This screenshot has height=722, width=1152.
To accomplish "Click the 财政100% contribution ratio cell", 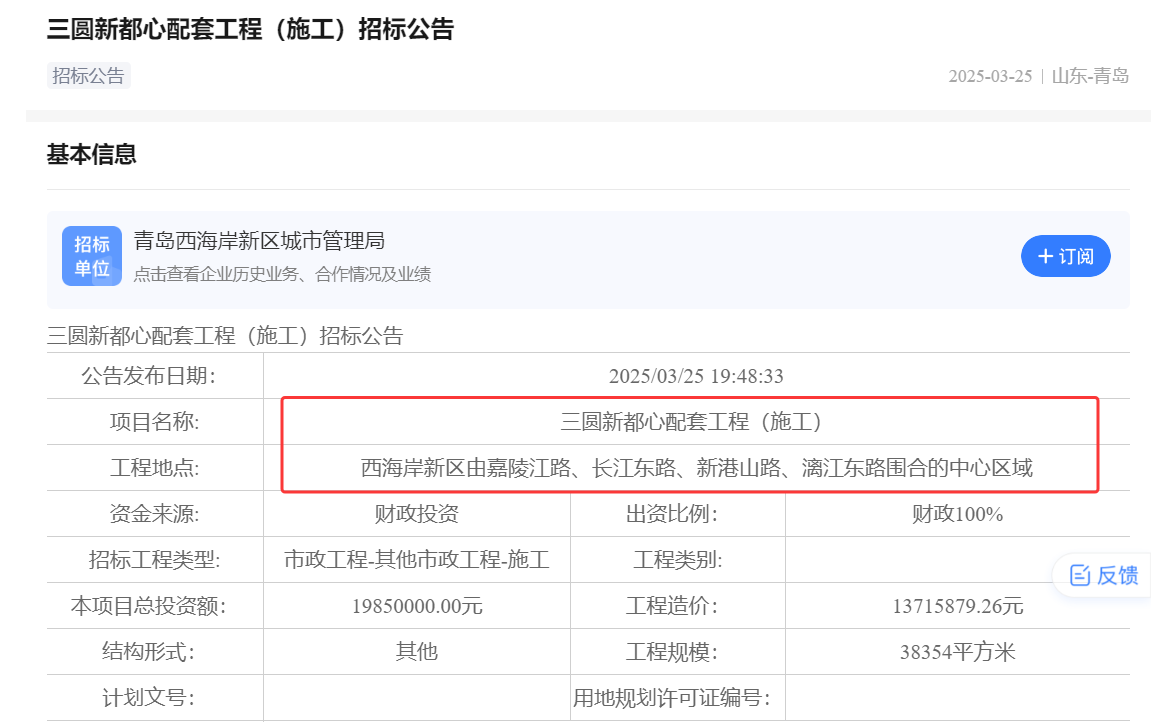I will [957, 514].
